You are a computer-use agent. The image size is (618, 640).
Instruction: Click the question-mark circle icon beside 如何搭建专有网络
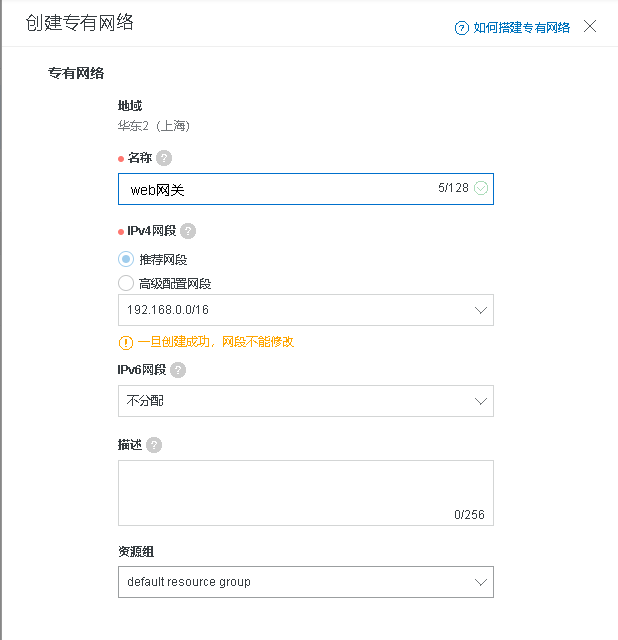461,28
